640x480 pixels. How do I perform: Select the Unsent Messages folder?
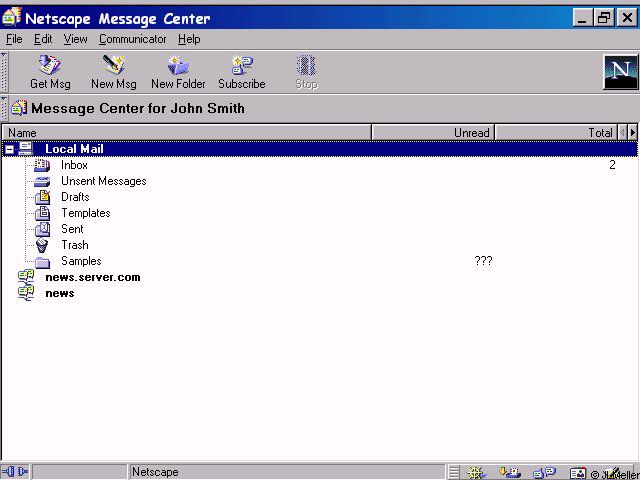(104, 181)
